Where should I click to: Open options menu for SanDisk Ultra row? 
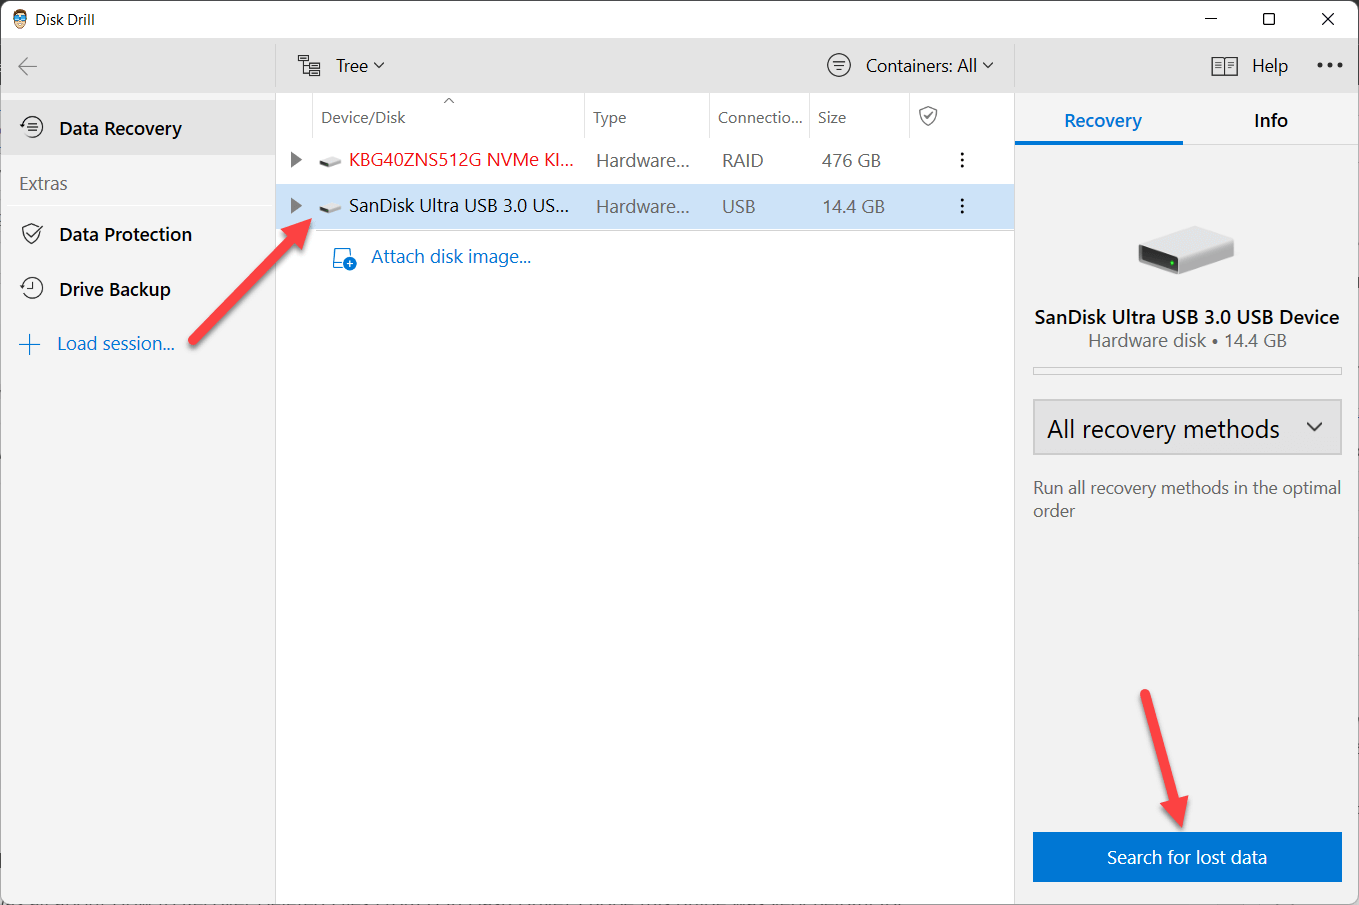(x=962, y=206)
